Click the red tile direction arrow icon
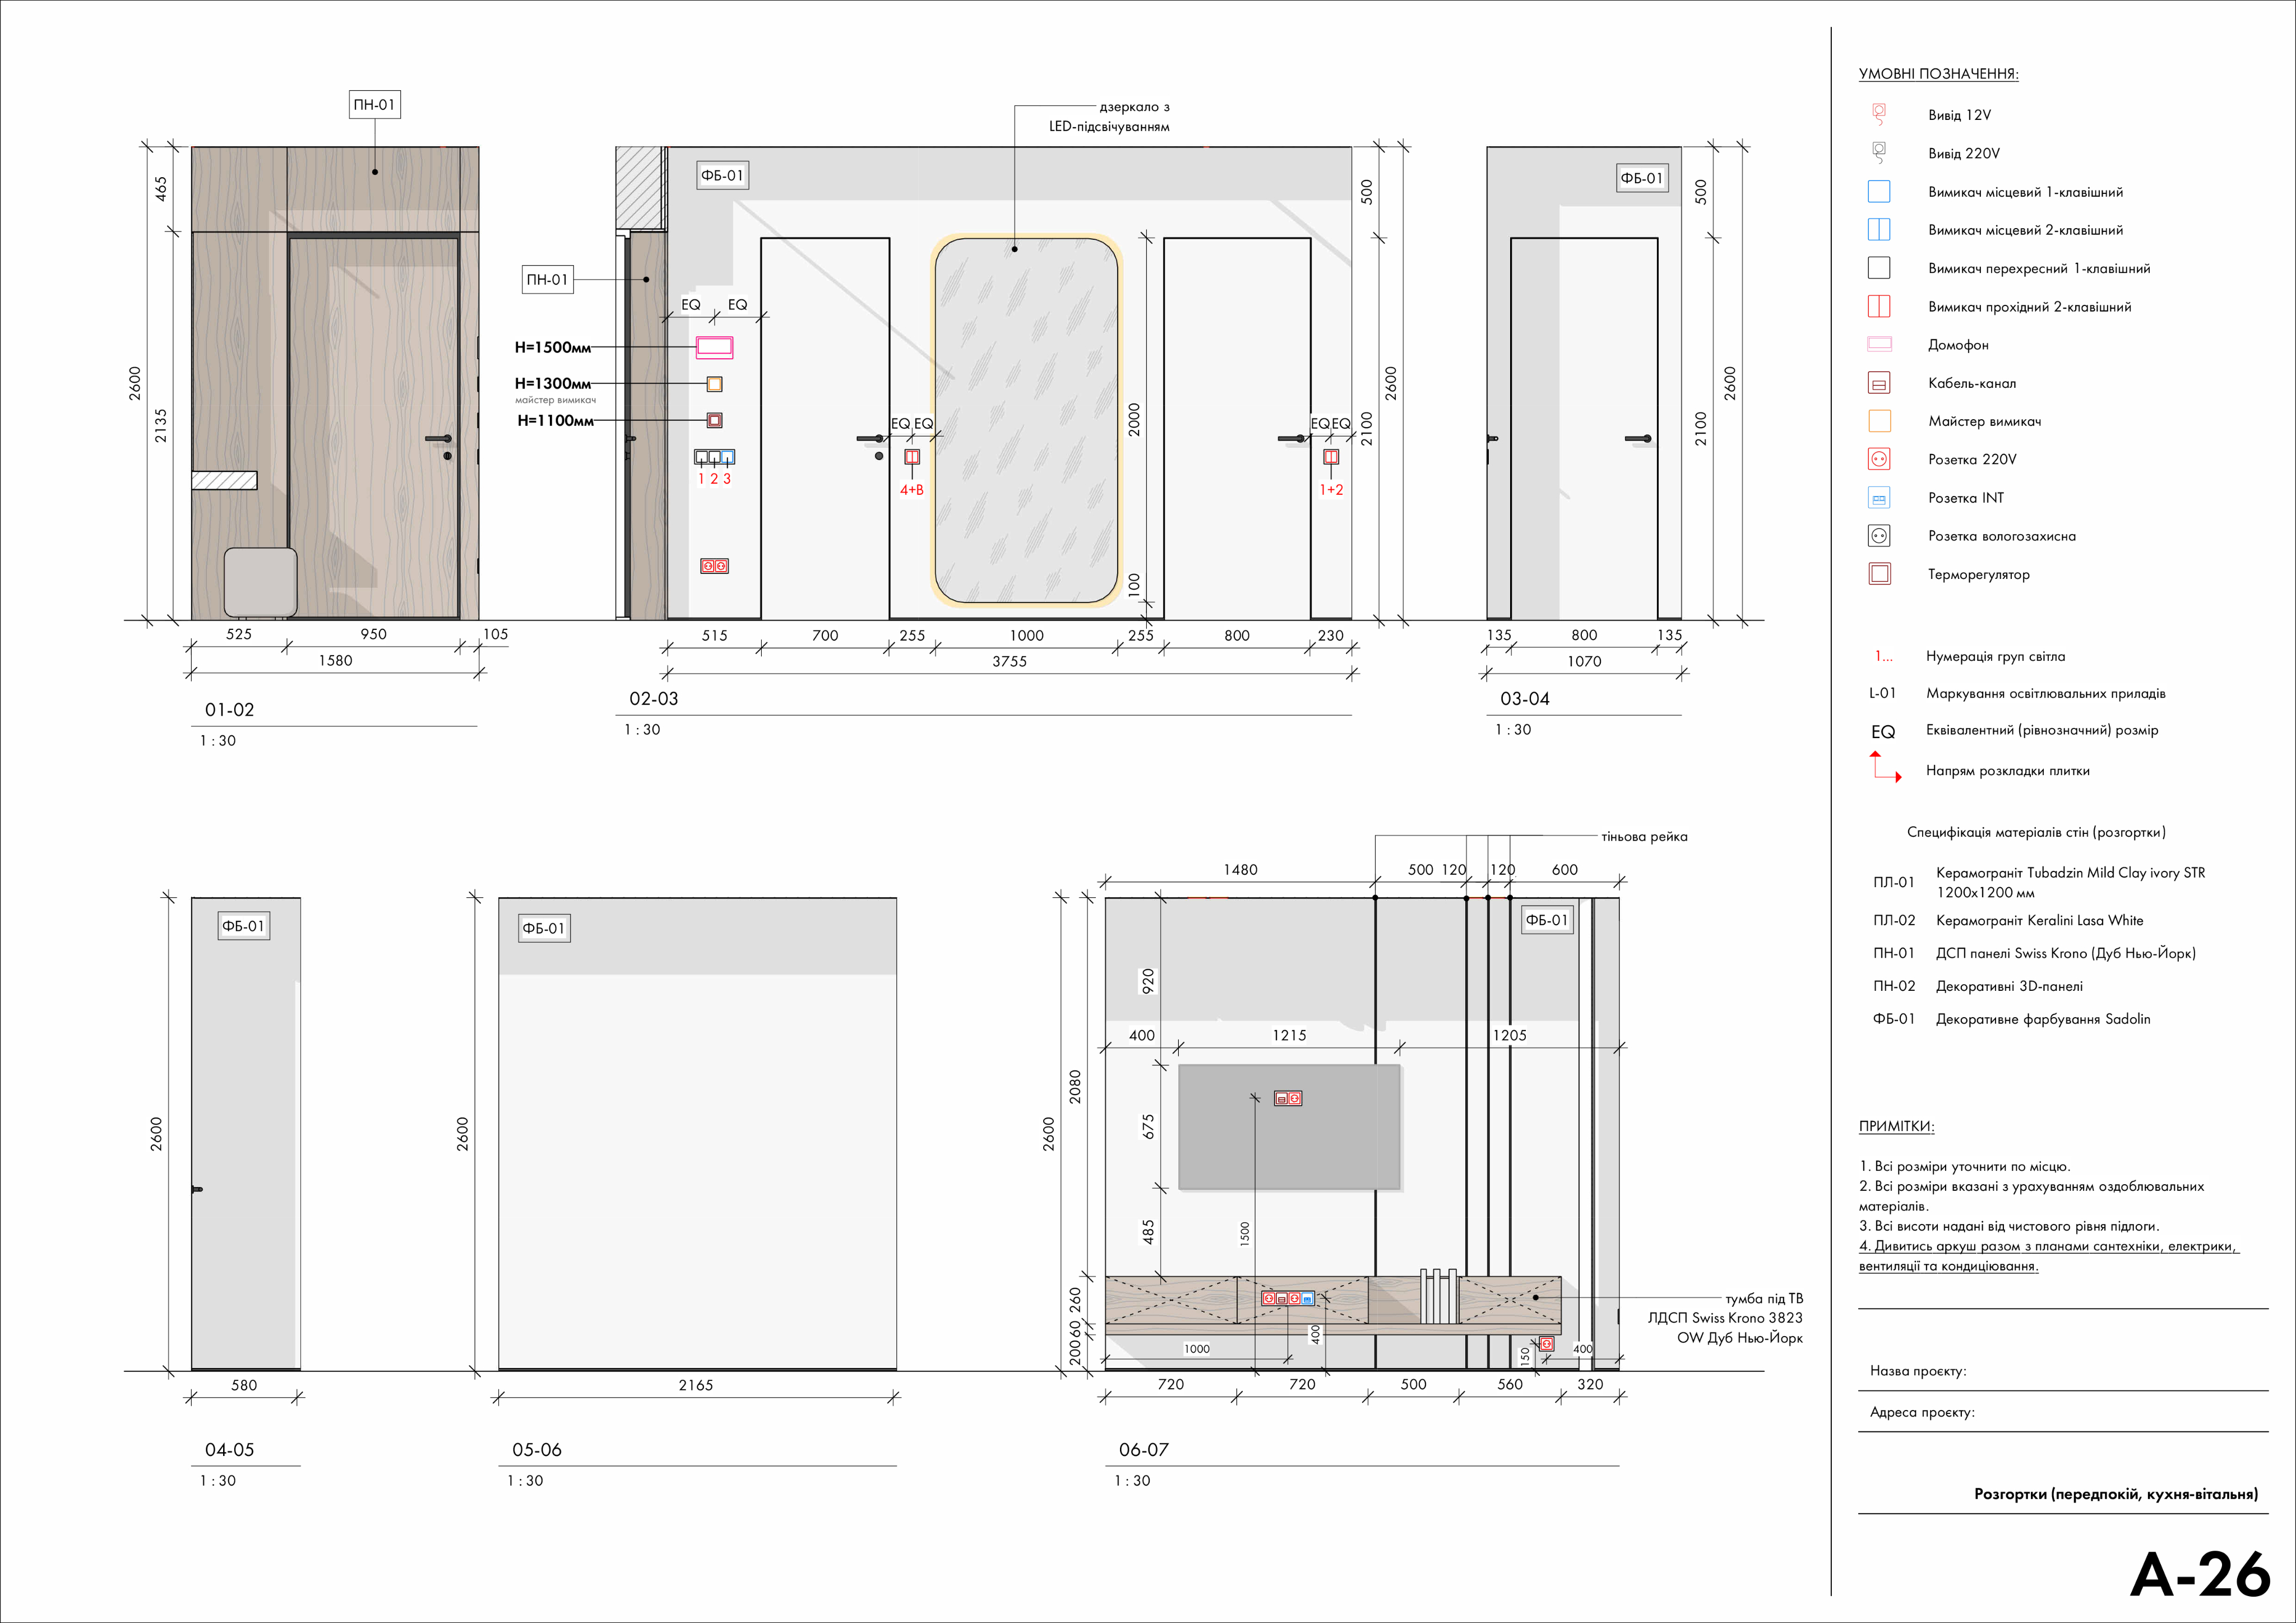This screenshot has width=2296, height=1623. 1884,767
